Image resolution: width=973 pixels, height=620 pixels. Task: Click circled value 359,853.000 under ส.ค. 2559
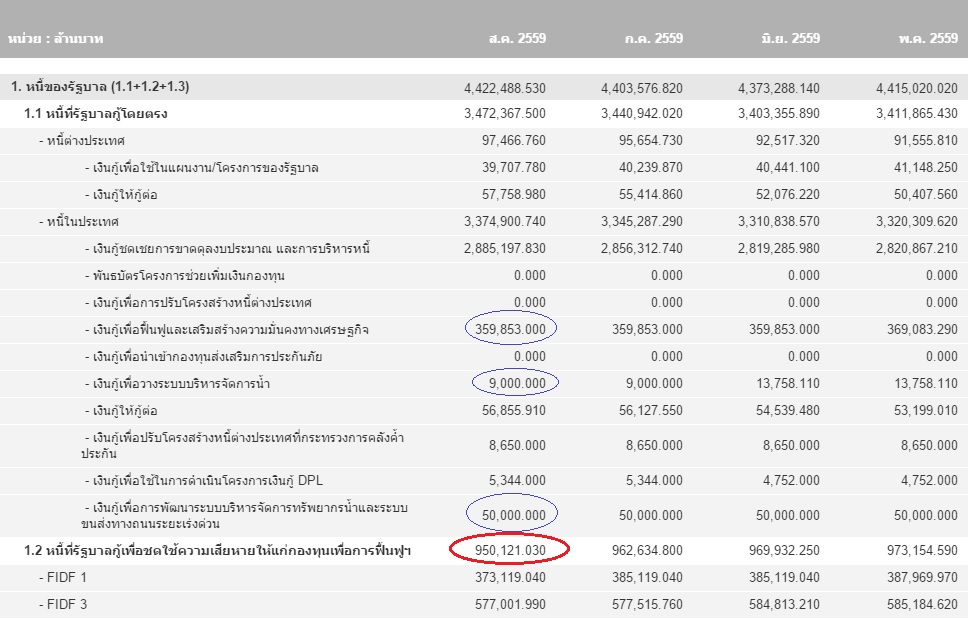(510, 329)
